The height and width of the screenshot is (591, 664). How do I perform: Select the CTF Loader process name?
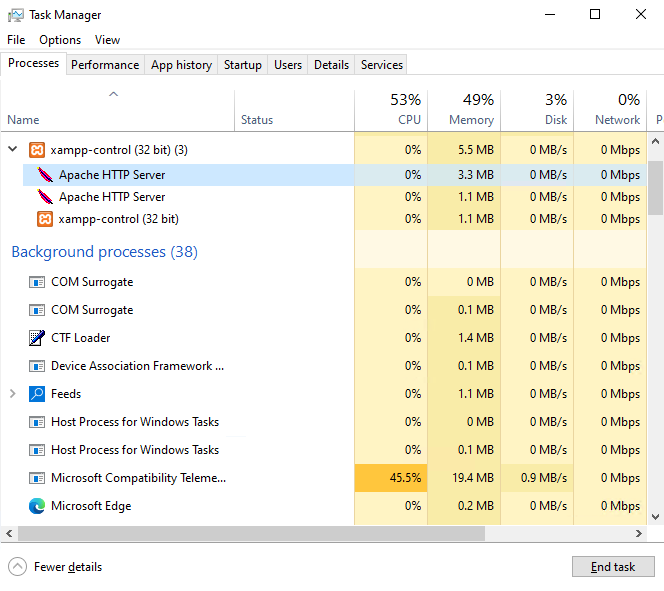point(80,338)
